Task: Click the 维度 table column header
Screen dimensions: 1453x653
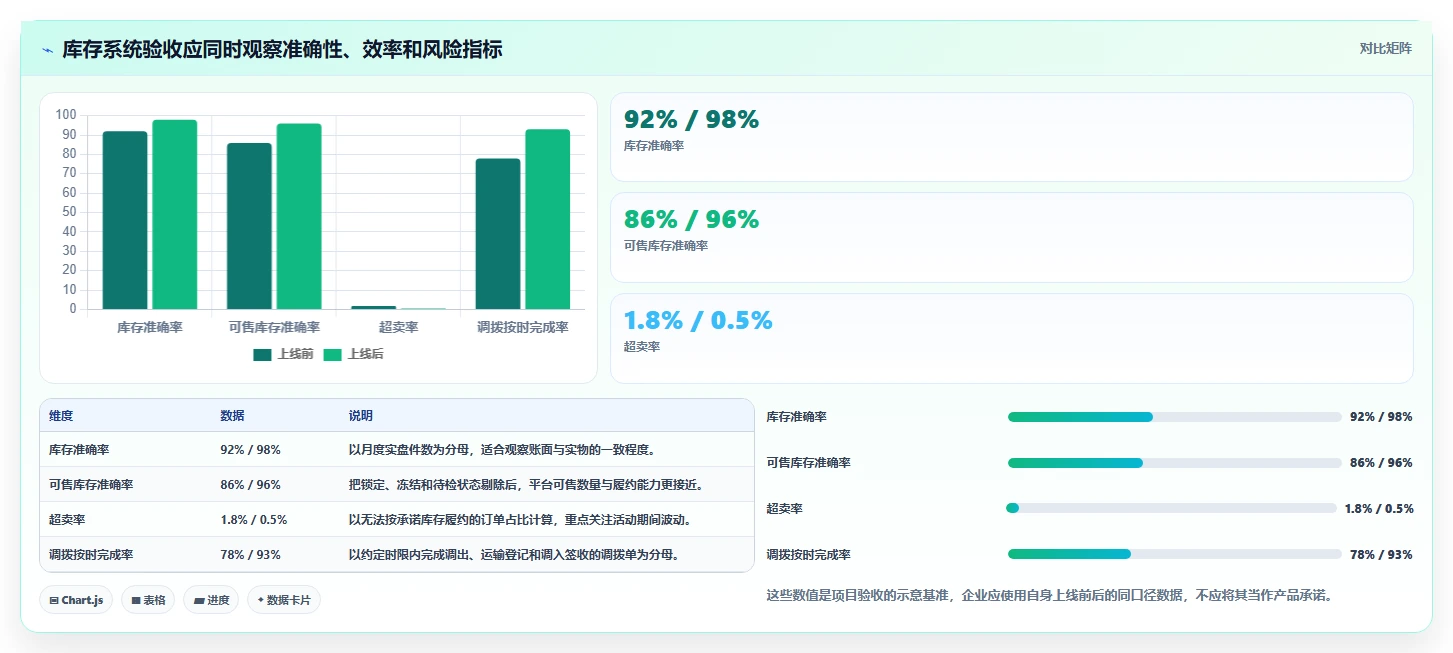Action: pos(61,416)
